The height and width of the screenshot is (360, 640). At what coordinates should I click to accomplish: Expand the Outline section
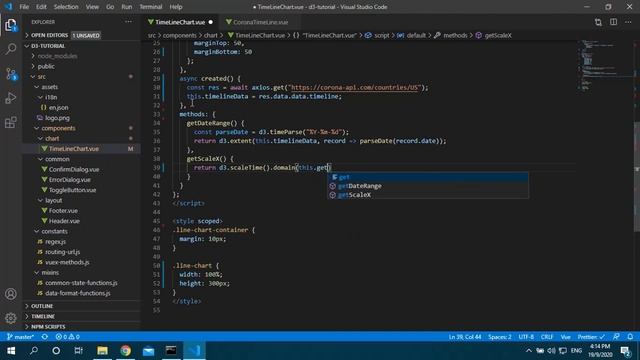point(82,306)
